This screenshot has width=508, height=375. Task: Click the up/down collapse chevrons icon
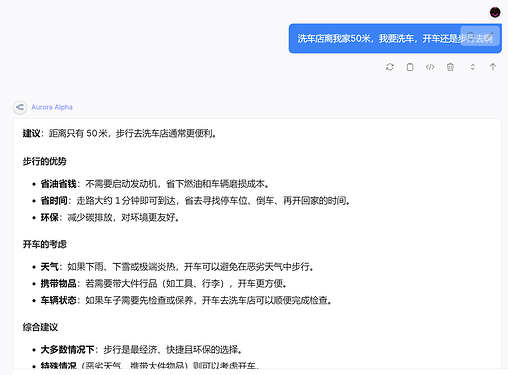tap(473, 67)
